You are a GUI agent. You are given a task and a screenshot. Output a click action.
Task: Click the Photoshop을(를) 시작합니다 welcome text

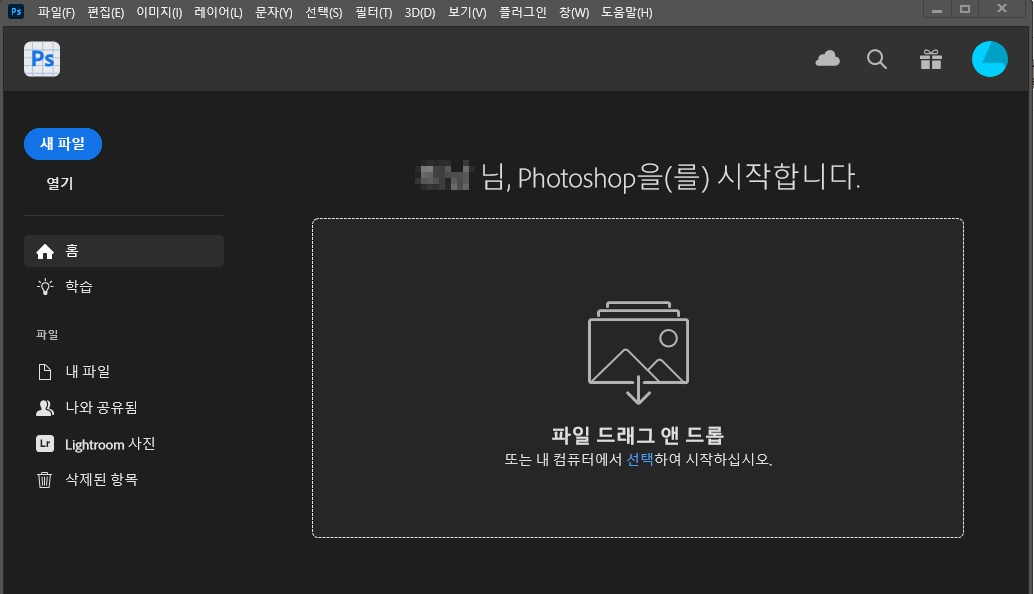(688, 177)
